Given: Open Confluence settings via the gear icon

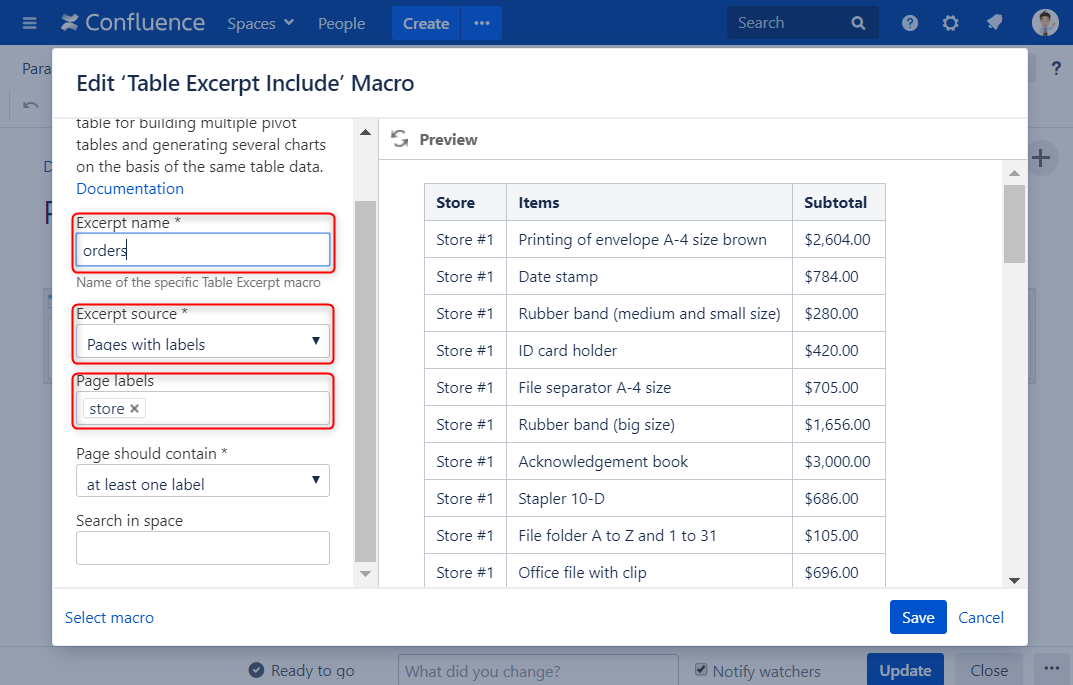Looking at the screenshot, I should pyautogui.click(x=950, y=22).
